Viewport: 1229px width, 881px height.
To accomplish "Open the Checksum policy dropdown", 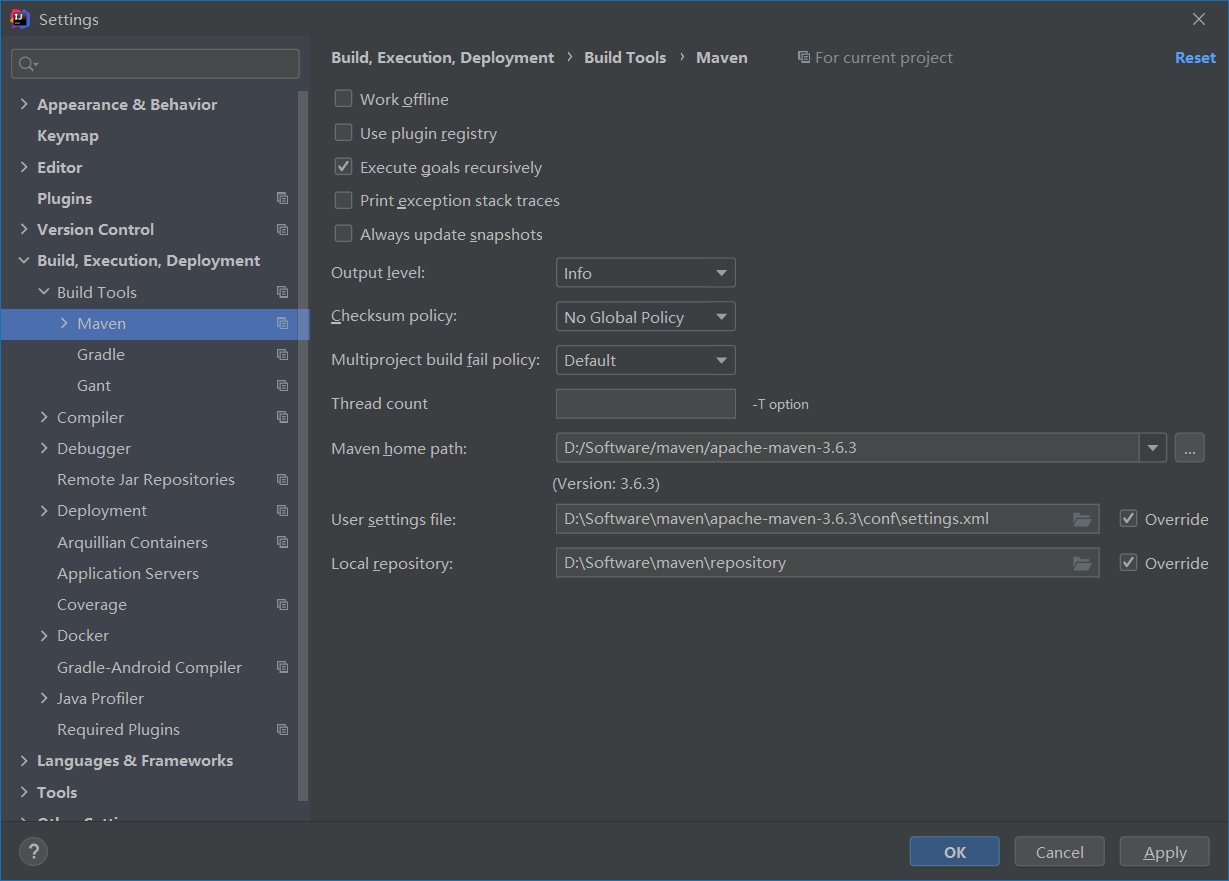I will point(645,317).
